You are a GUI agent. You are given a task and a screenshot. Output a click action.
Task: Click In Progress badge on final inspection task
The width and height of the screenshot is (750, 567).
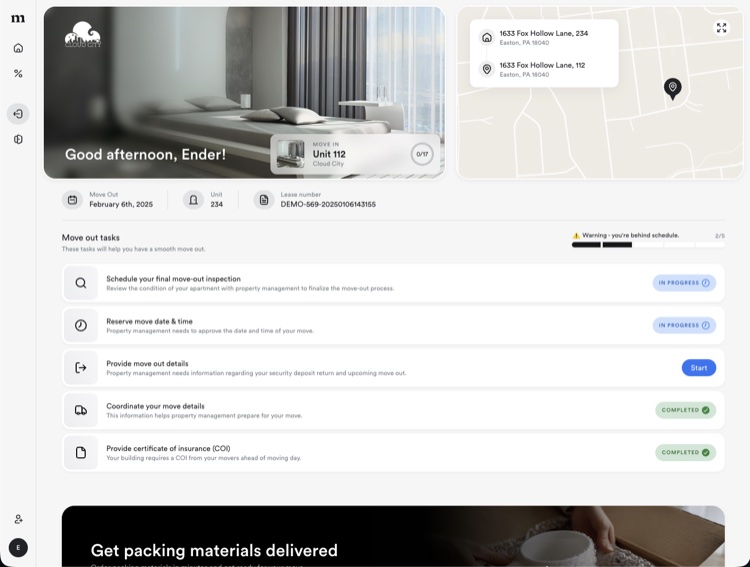684,283
